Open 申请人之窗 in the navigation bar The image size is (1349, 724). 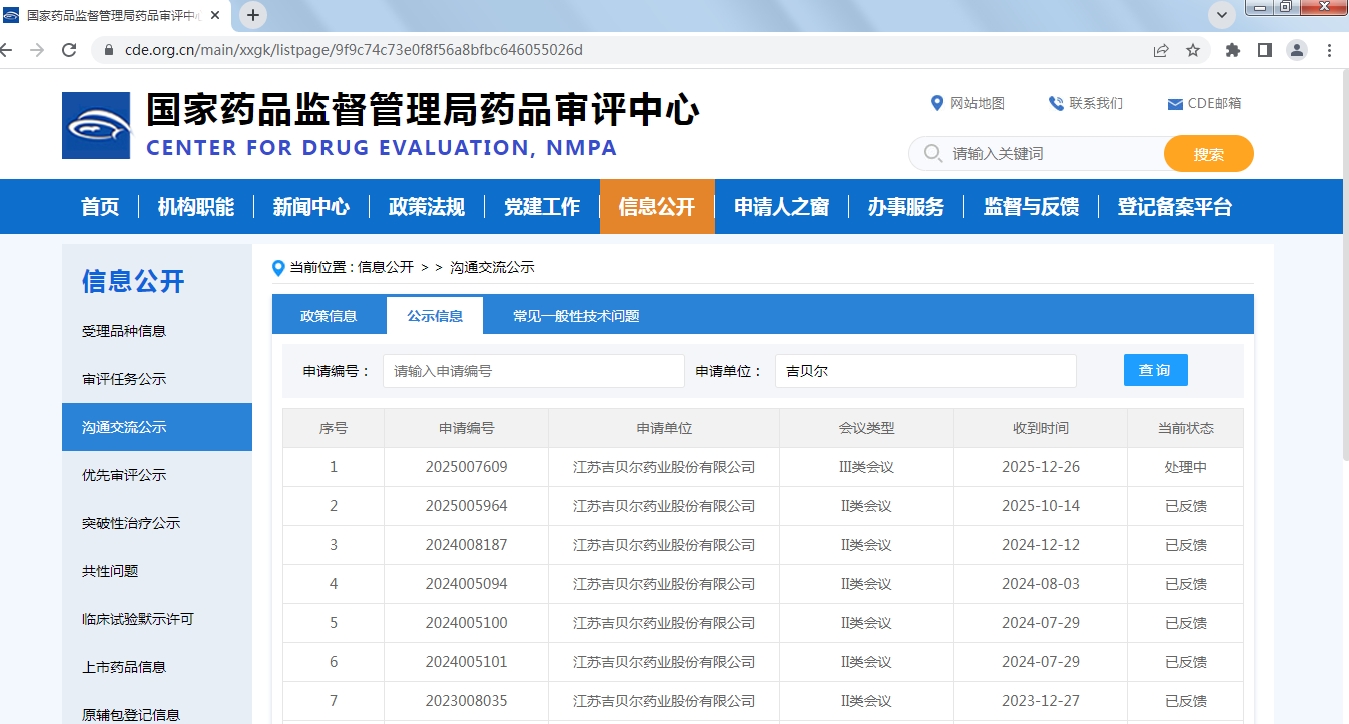click(781, 207)
